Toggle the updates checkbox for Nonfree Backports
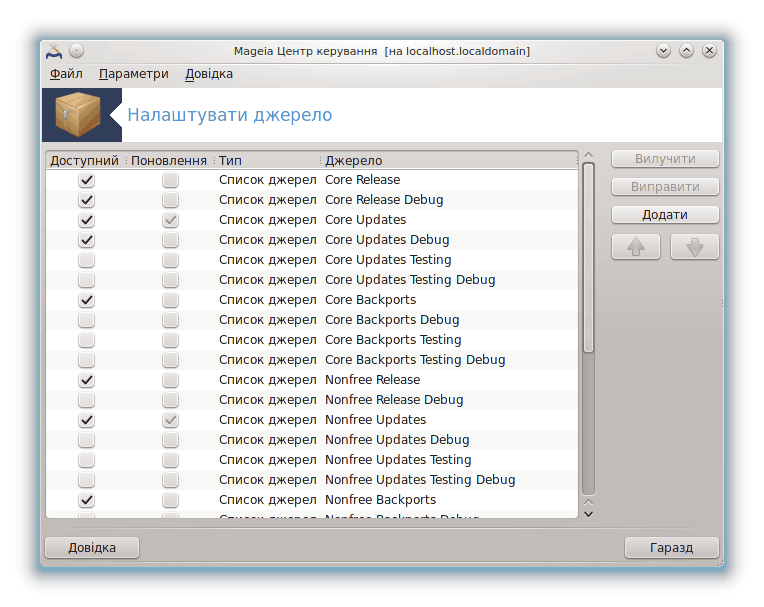This screenshot has height=607, width=764. click(x=171, y=500)
